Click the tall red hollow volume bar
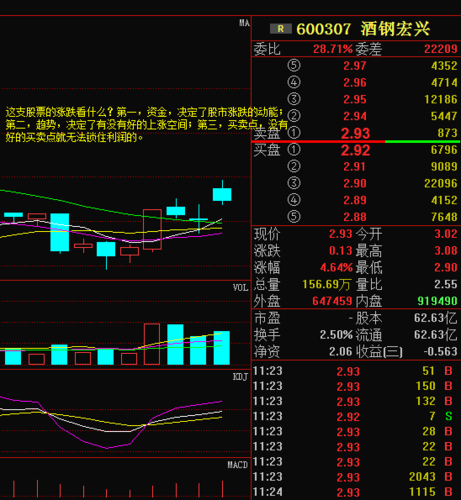Screen dimensions: 461x500 point(152,344)
